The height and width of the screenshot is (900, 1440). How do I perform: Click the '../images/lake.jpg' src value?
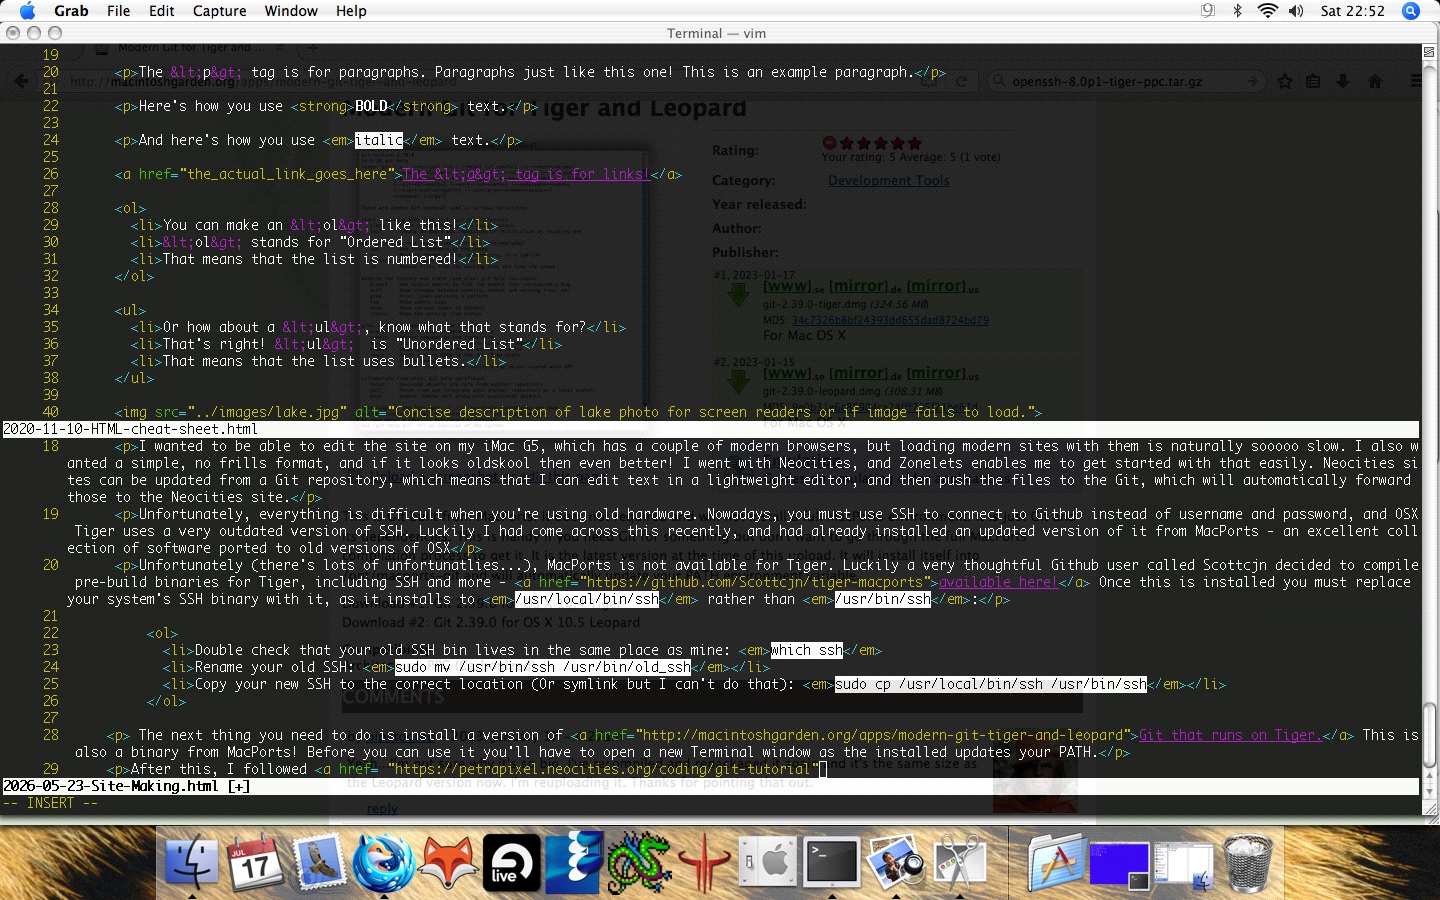[267, 412]
